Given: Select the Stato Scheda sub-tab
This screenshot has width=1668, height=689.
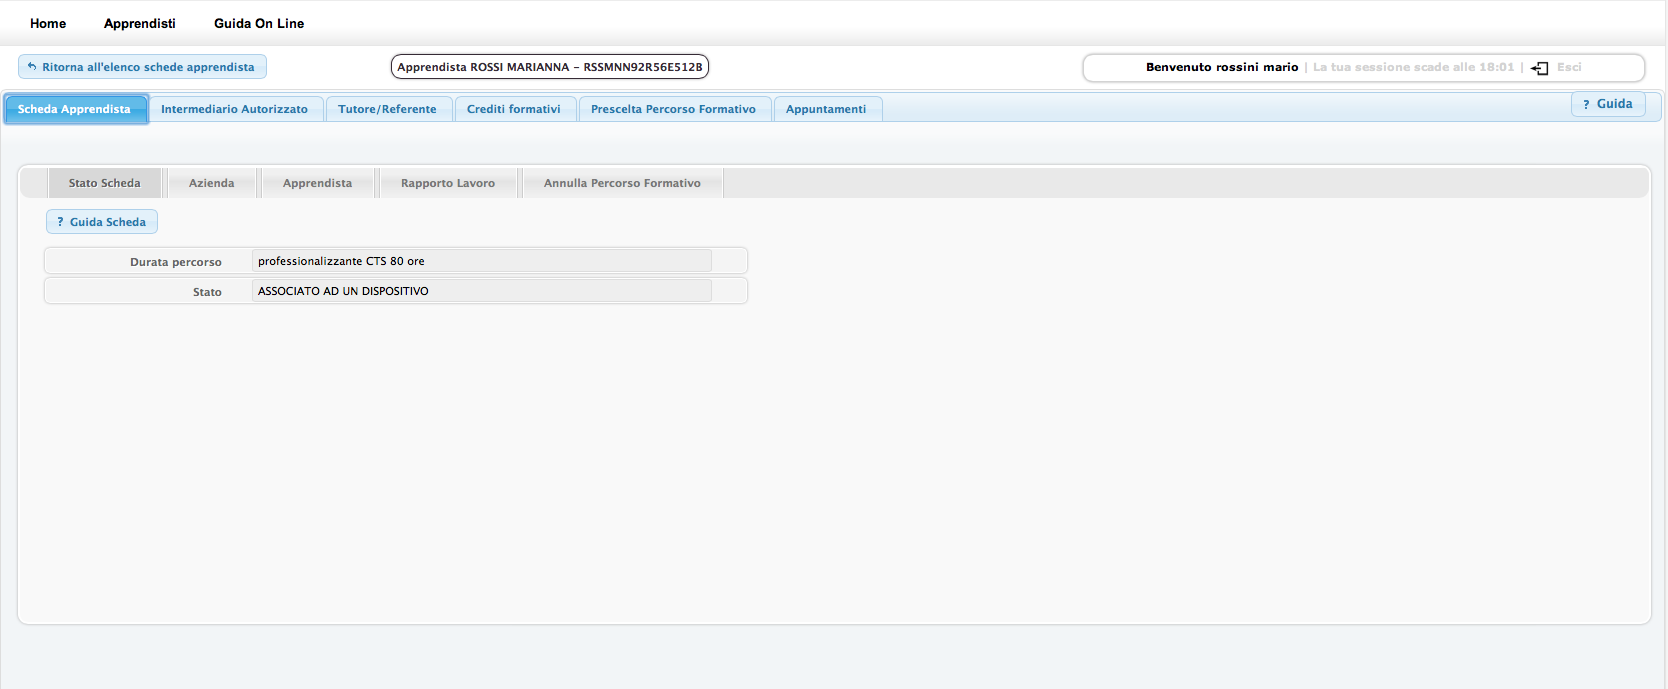Looking at the screenshot, I should click(x=104, y=183).
